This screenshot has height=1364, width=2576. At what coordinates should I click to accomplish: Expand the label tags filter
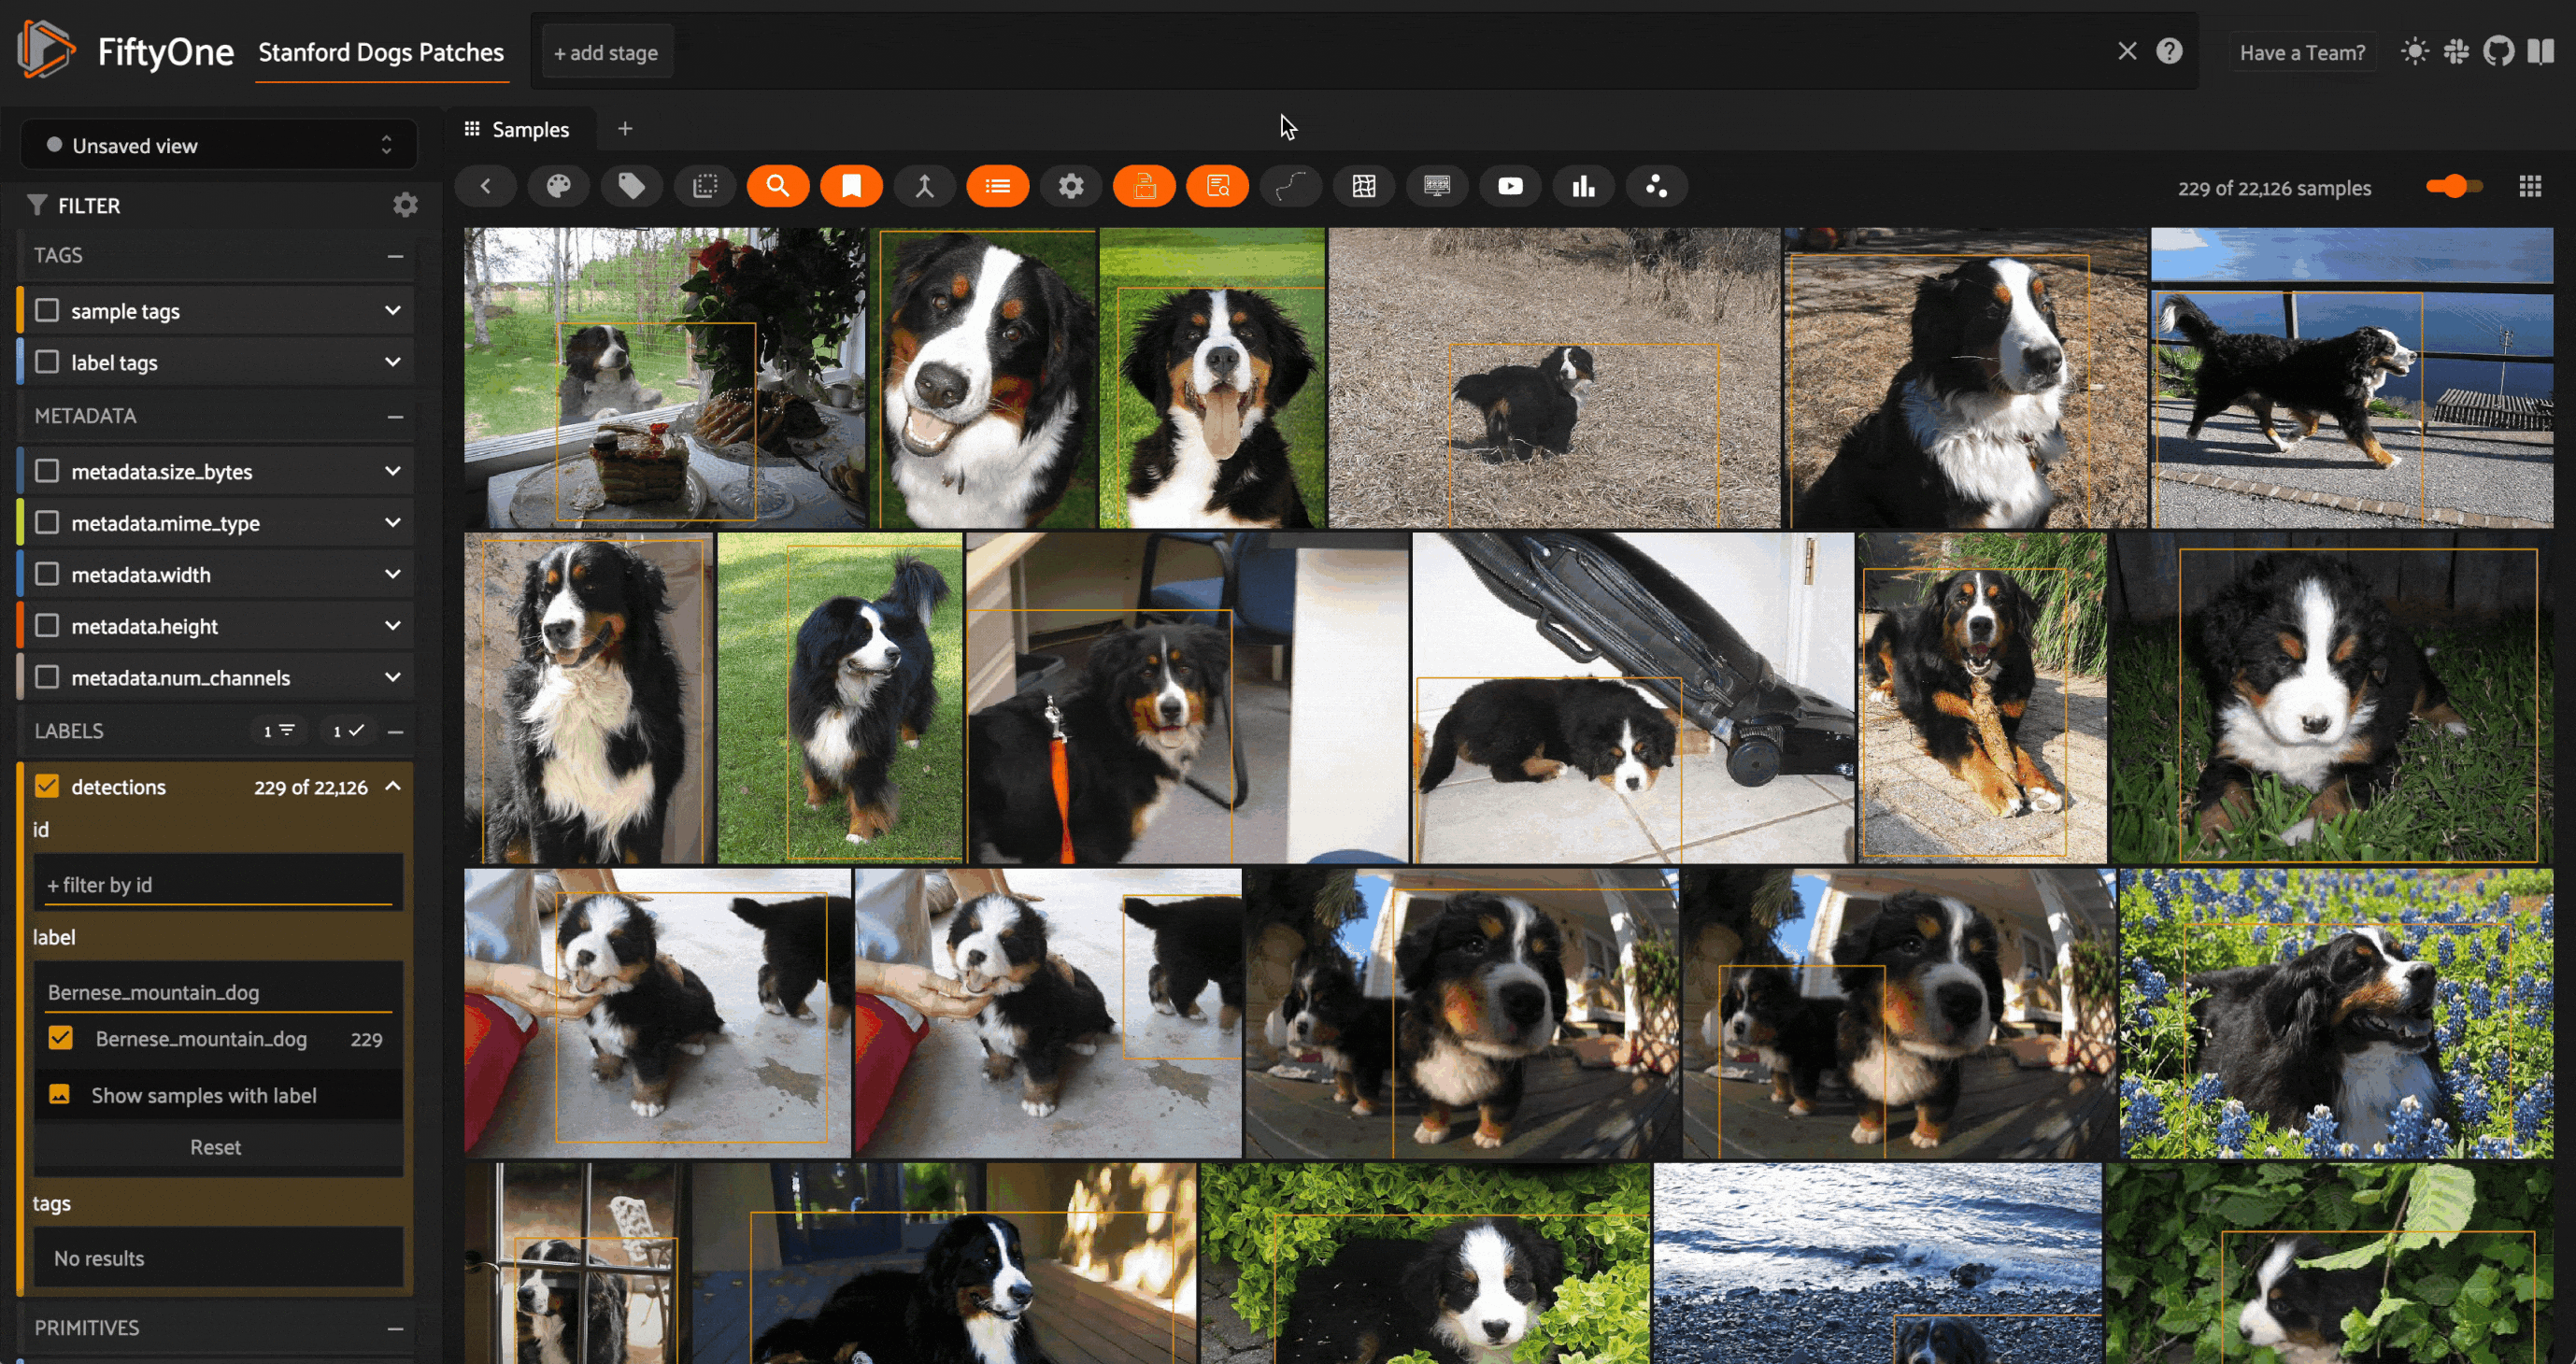tap(393, 362)
